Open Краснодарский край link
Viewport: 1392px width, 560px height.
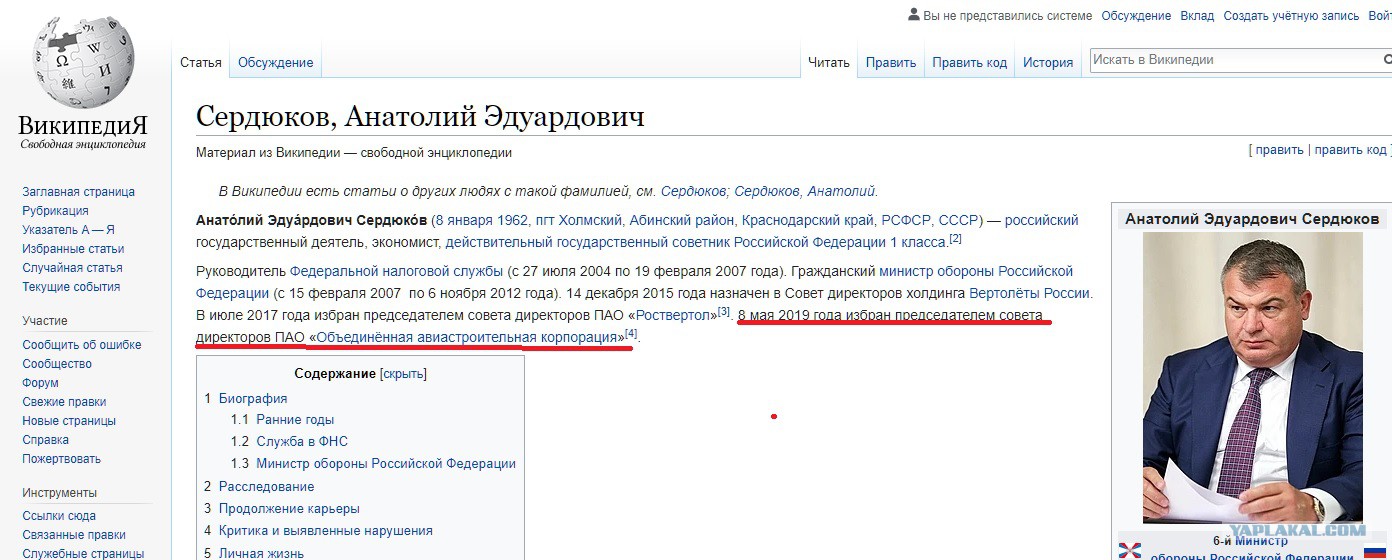[809, 220]
